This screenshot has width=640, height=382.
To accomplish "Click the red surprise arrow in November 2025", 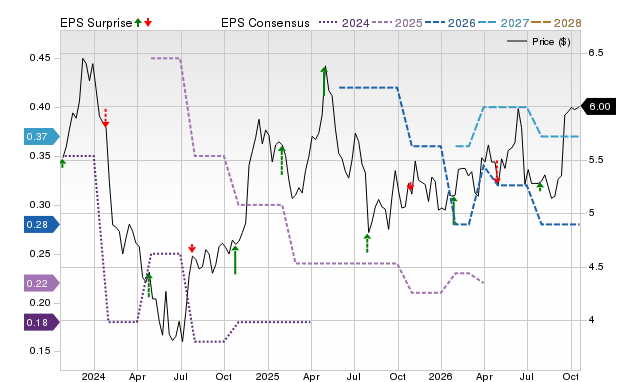I will tap(410, 187).
